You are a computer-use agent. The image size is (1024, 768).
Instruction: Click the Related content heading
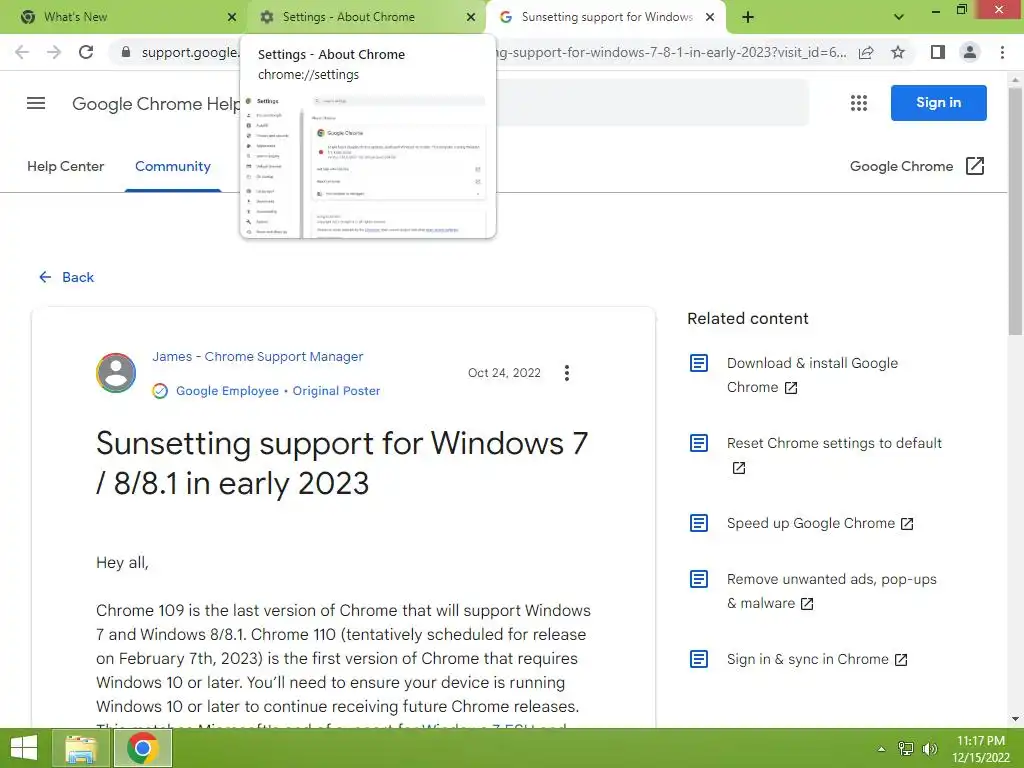748,319
